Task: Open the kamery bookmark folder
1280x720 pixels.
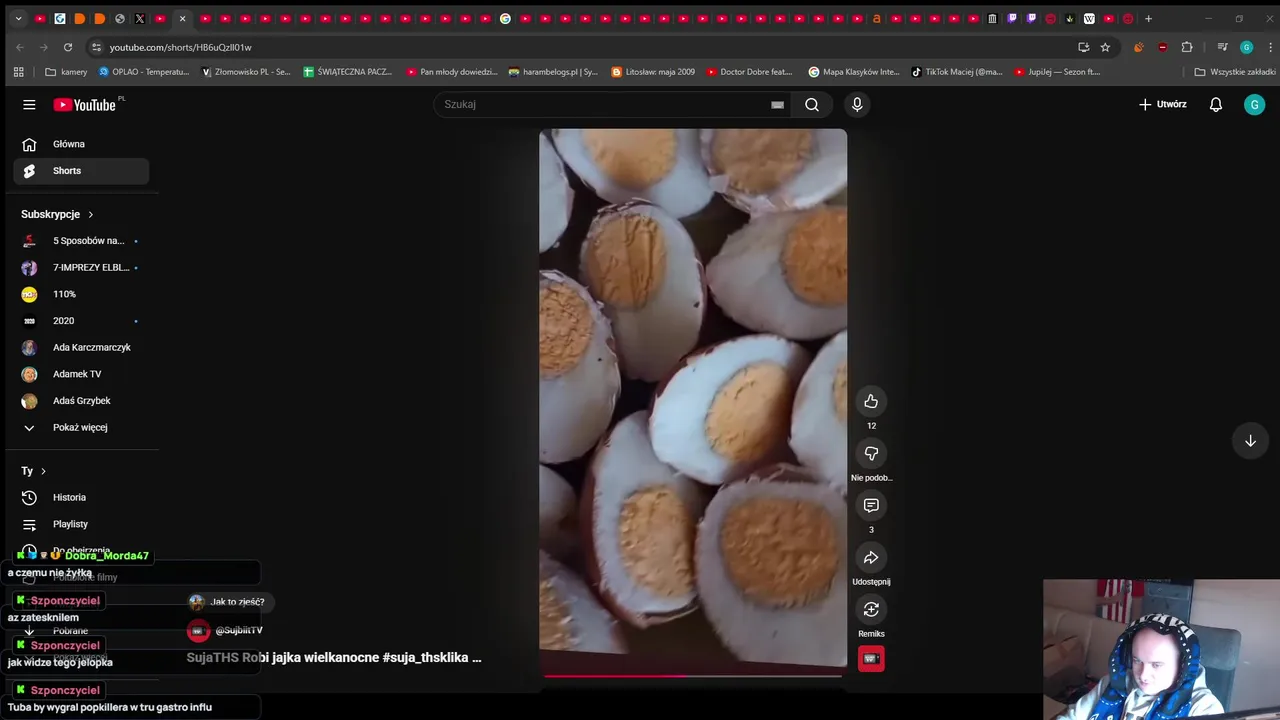Action: [x=66, y=72]
